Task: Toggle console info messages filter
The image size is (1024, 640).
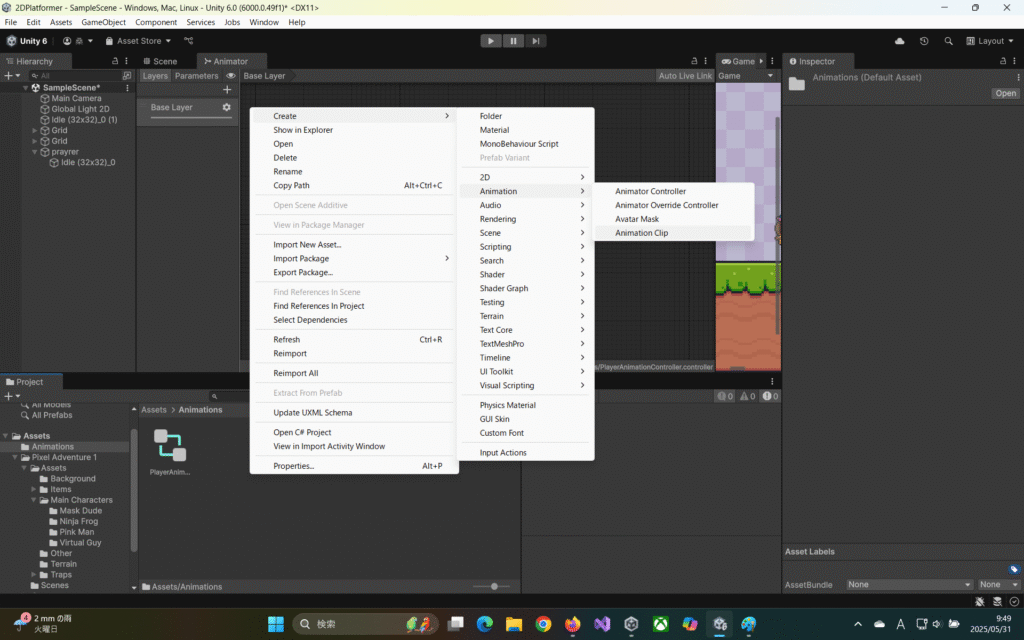Action: tap(725, 396)
